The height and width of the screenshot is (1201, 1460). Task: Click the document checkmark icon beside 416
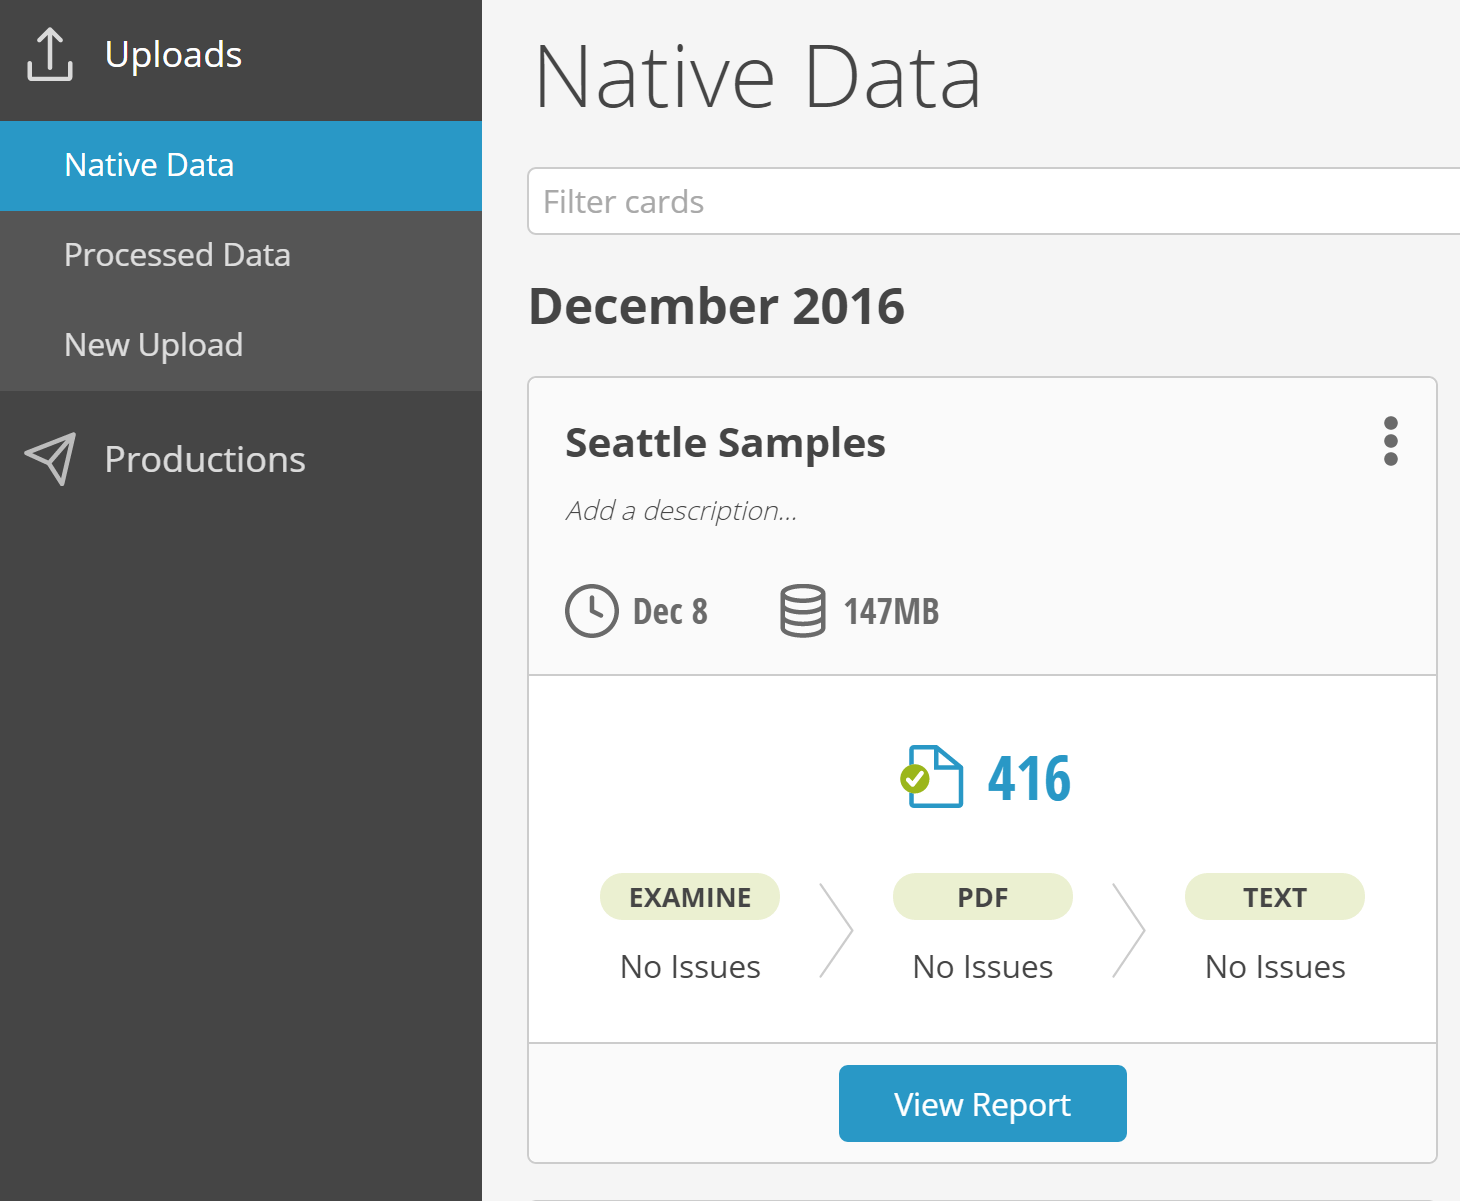(931, 777)
